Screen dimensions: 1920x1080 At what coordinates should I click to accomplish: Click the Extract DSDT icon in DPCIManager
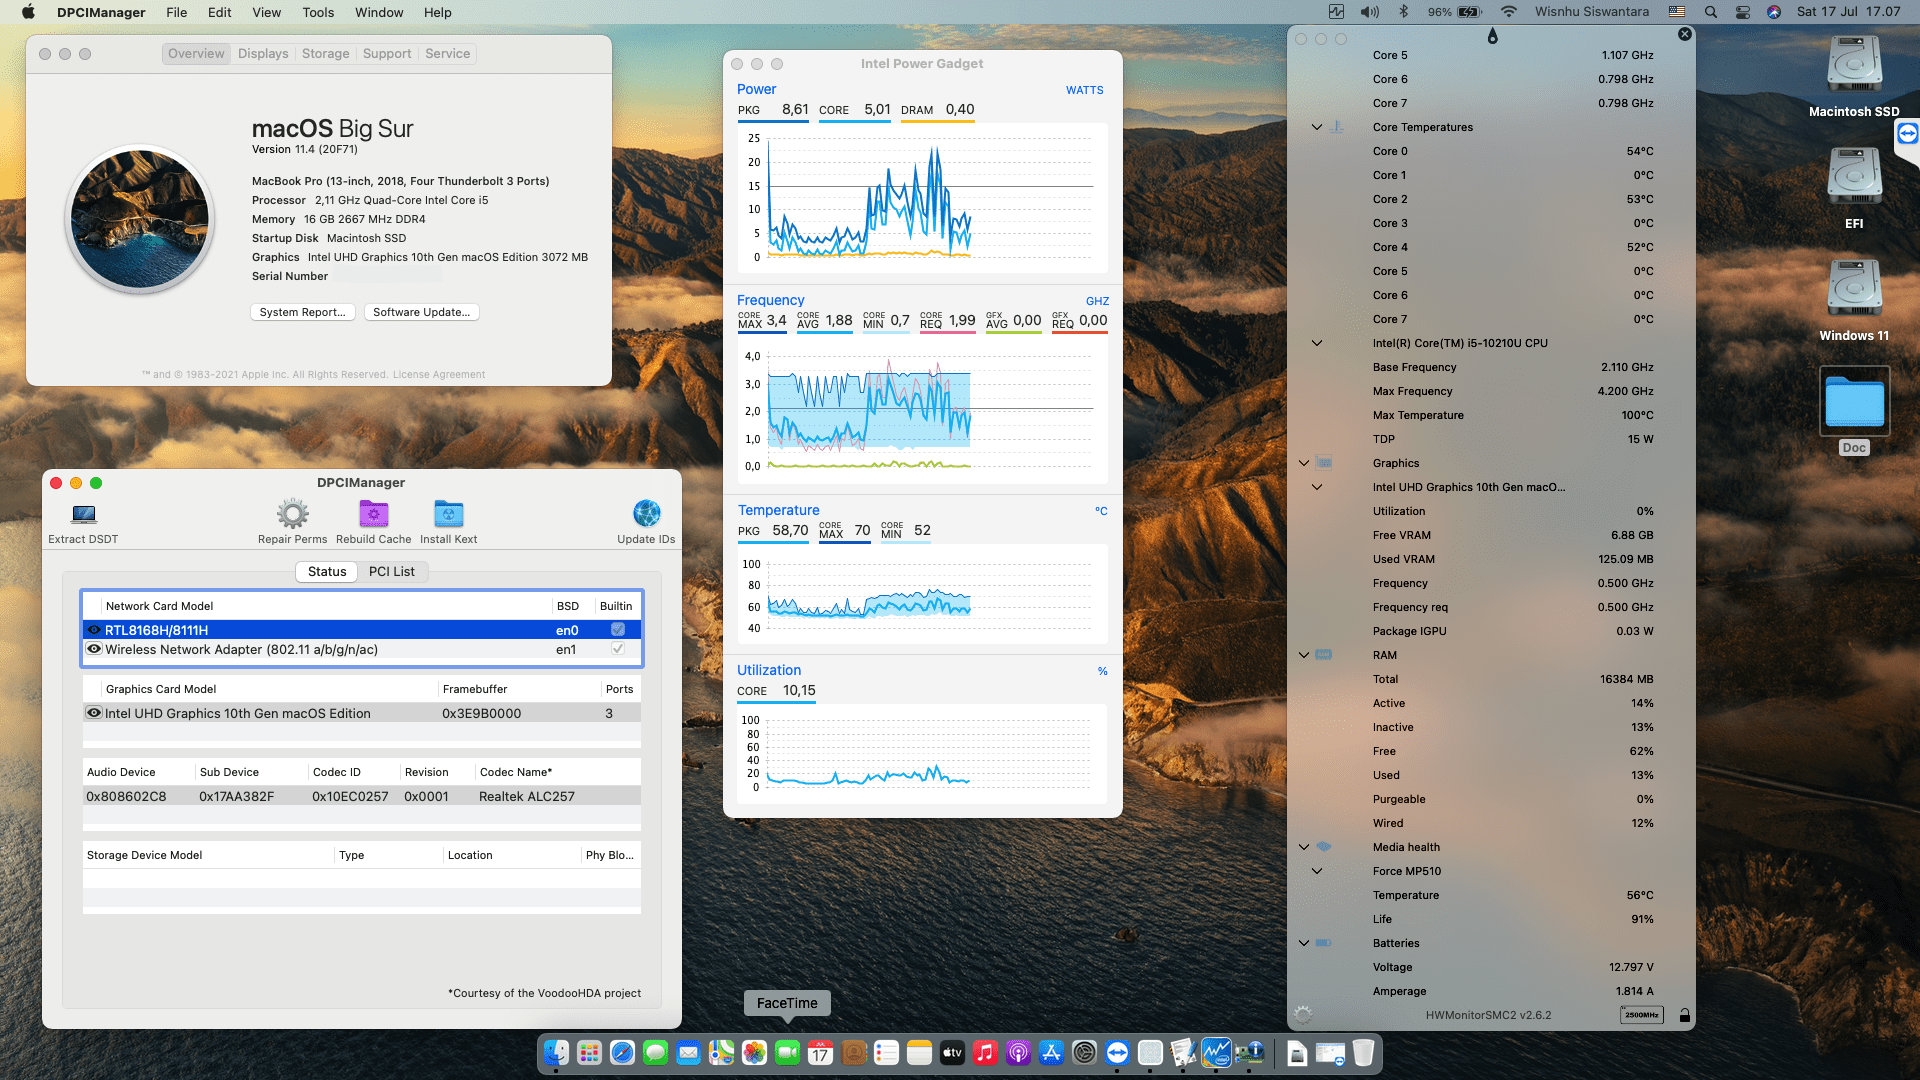(84, 514)
